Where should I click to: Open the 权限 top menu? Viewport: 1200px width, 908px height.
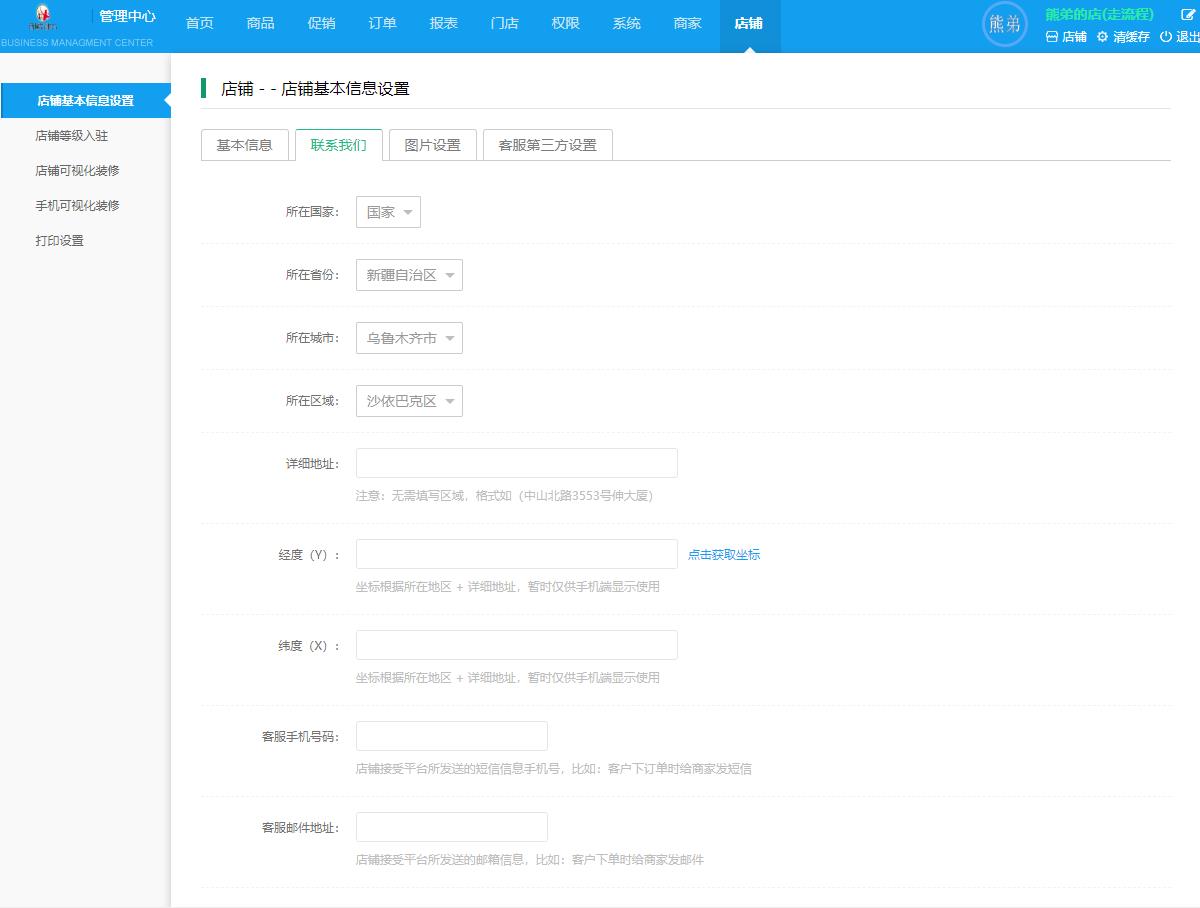(566, 23)
